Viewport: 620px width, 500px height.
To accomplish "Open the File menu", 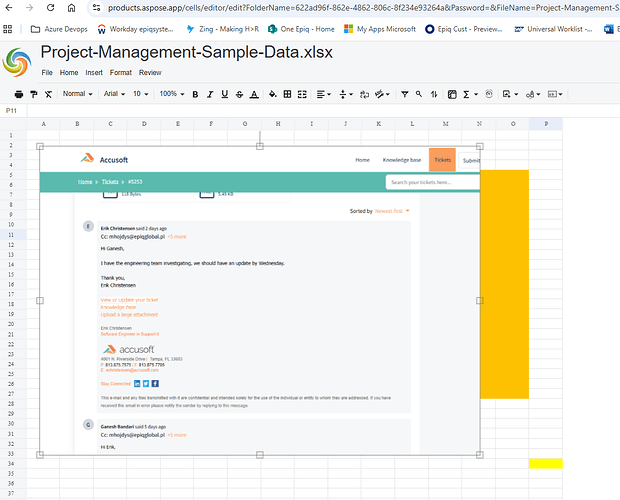I will click(47, 73).
